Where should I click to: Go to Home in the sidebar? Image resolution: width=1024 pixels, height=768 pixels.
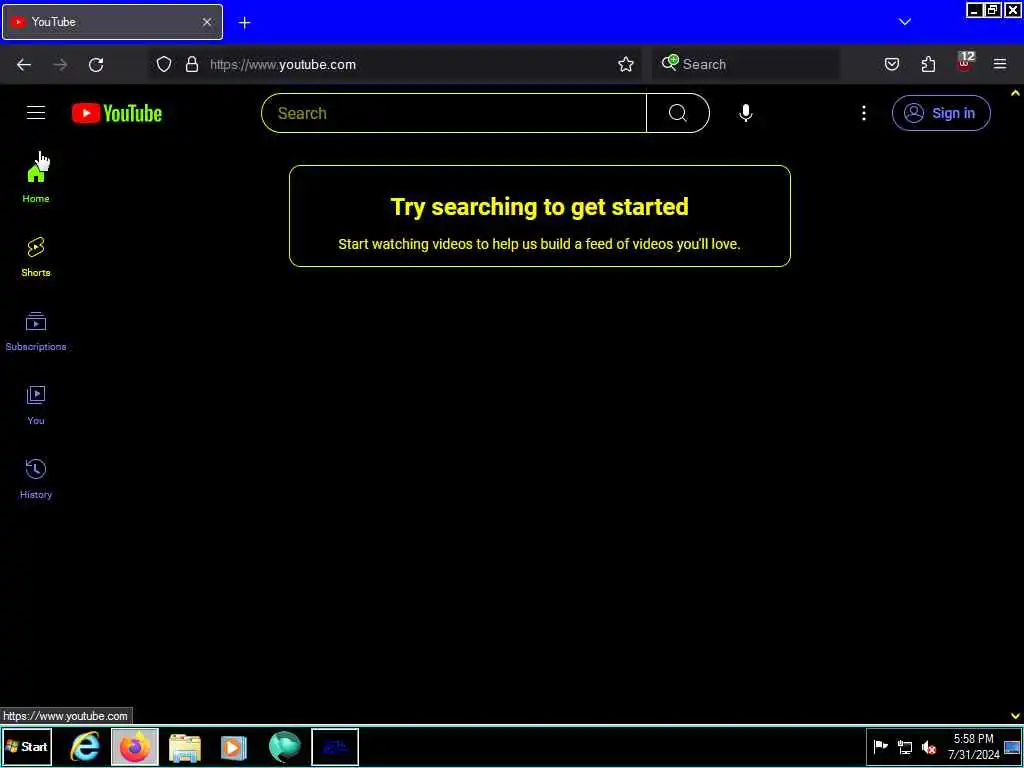[x=36, y=183]
